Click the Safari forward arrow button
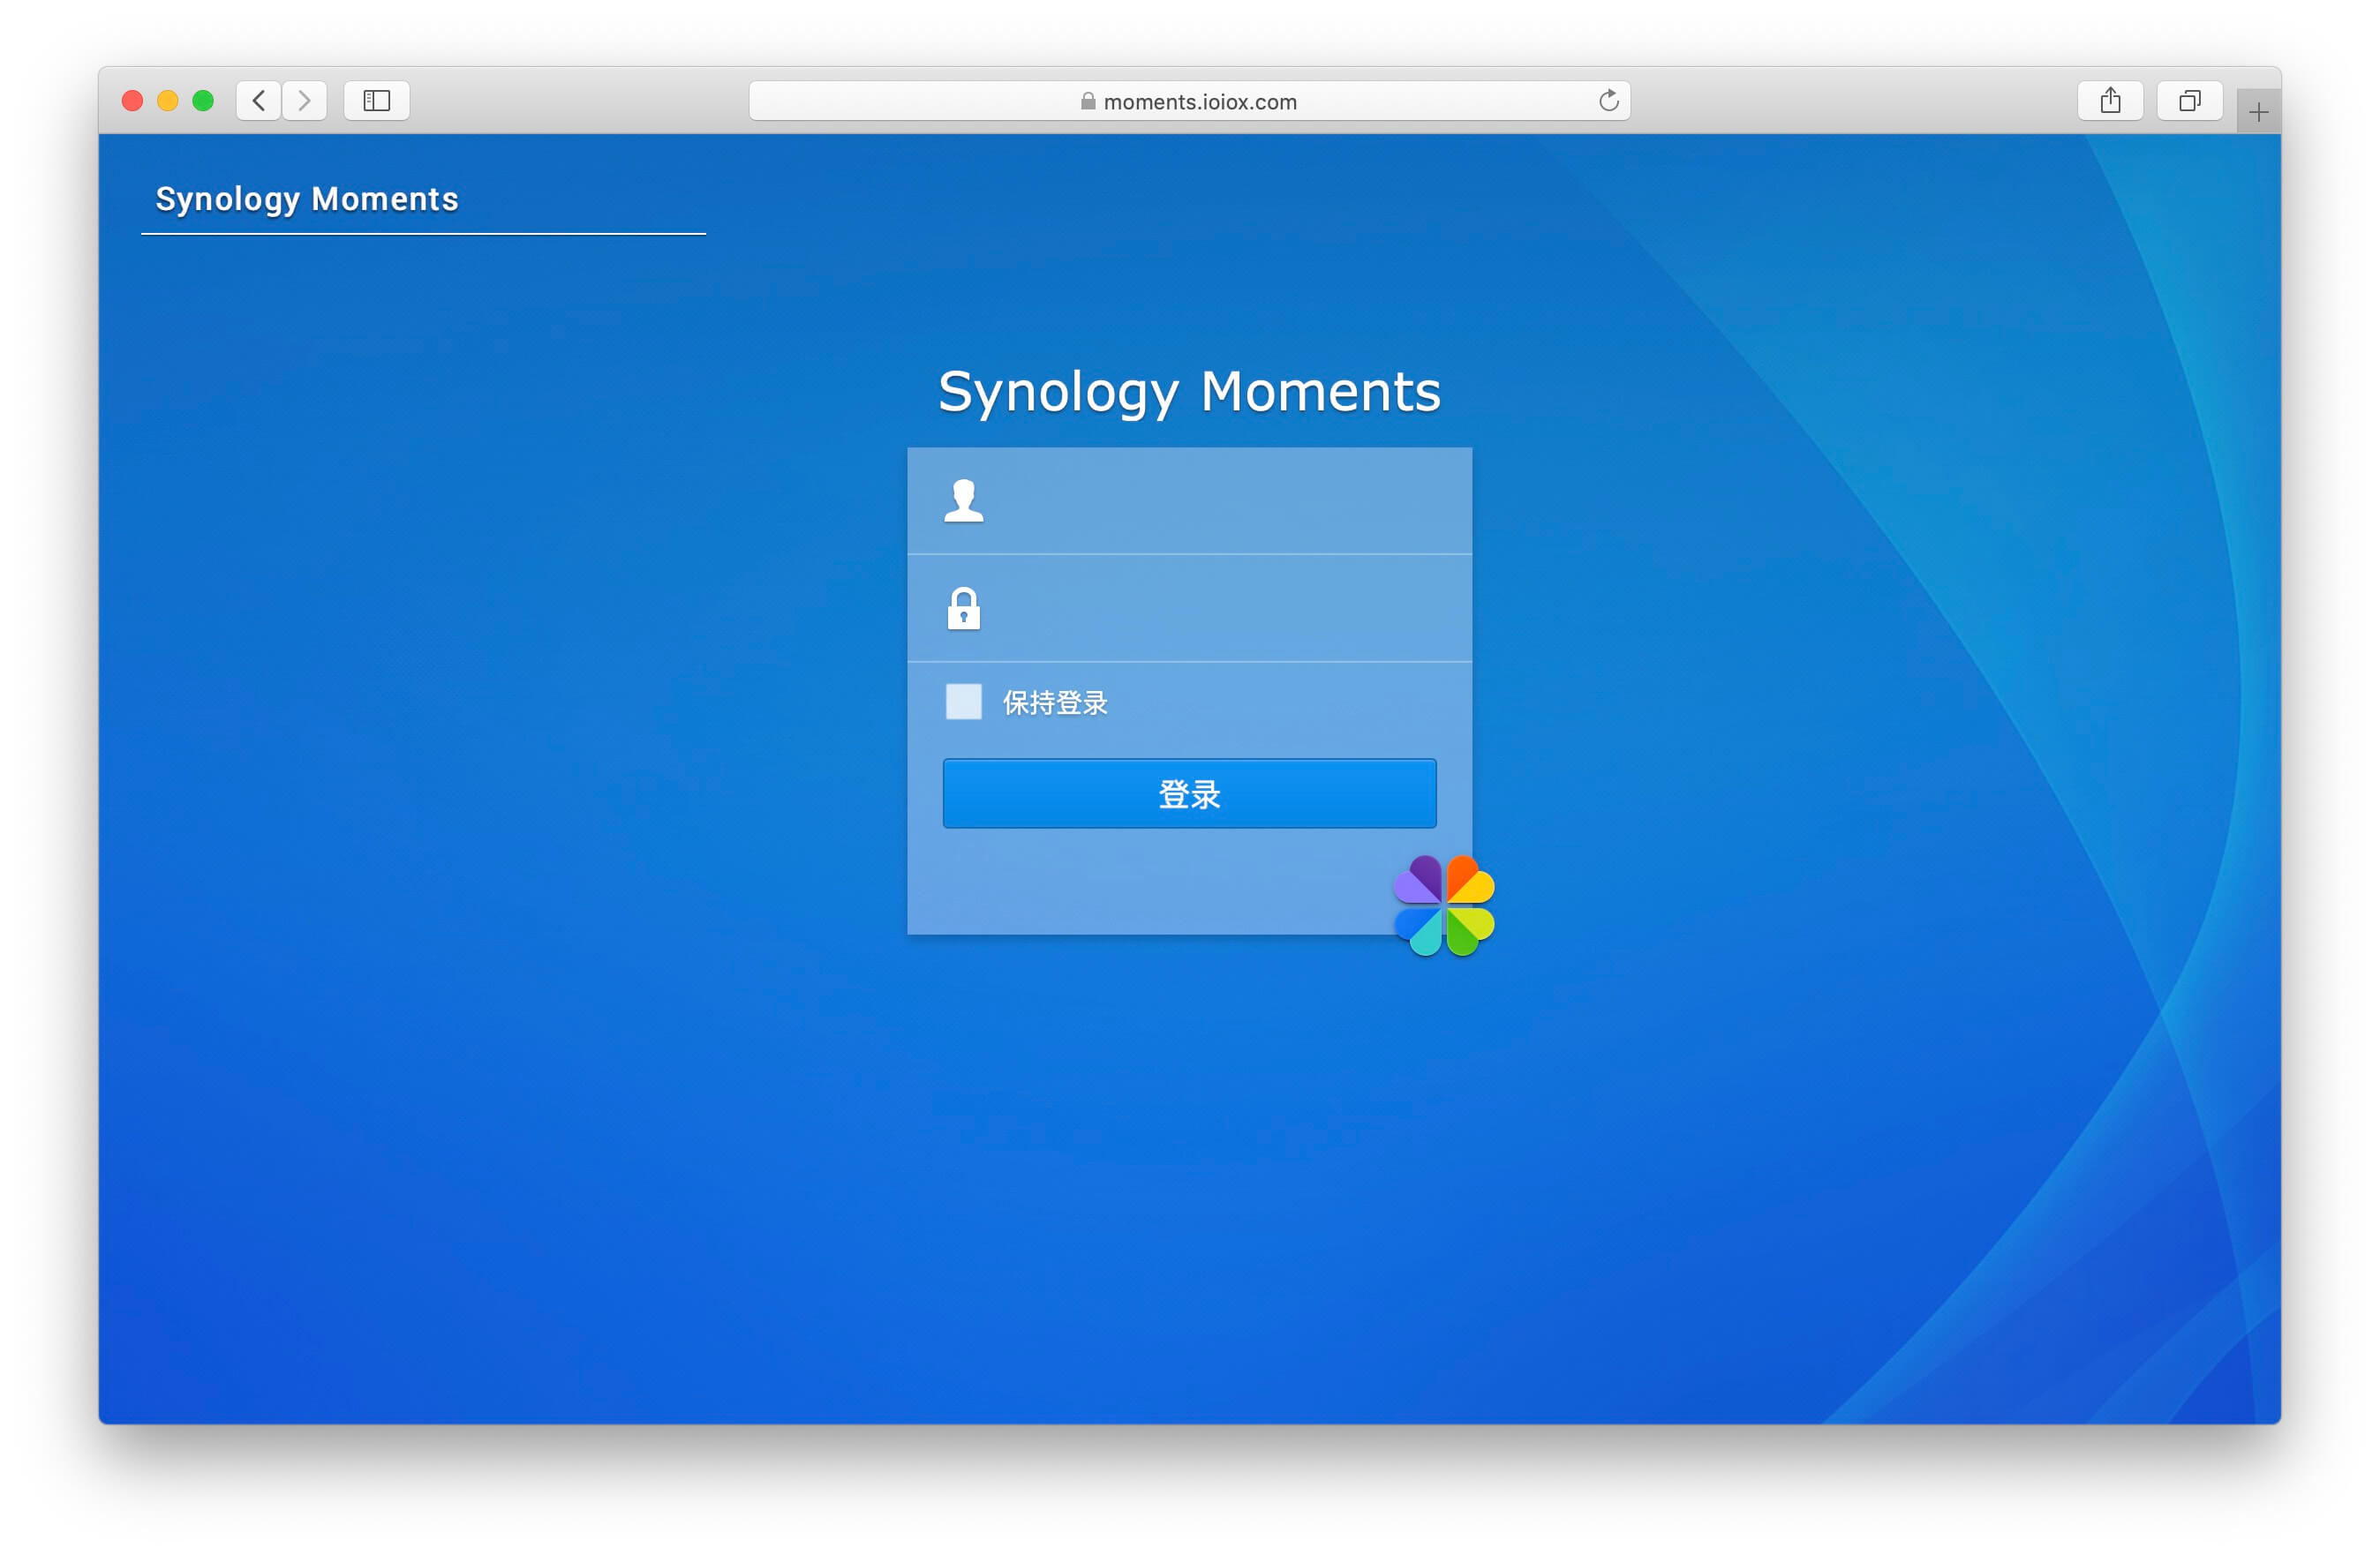 point(304,101)
